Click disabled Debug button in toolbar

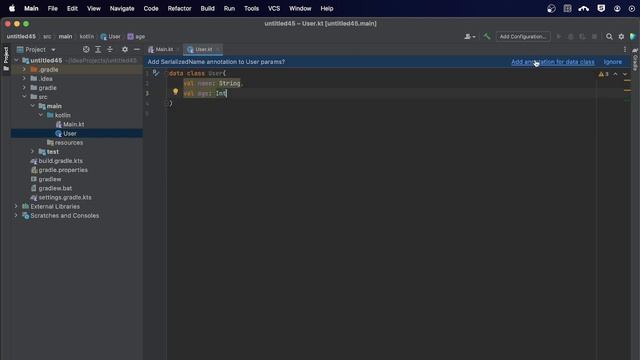click(571, 37)
